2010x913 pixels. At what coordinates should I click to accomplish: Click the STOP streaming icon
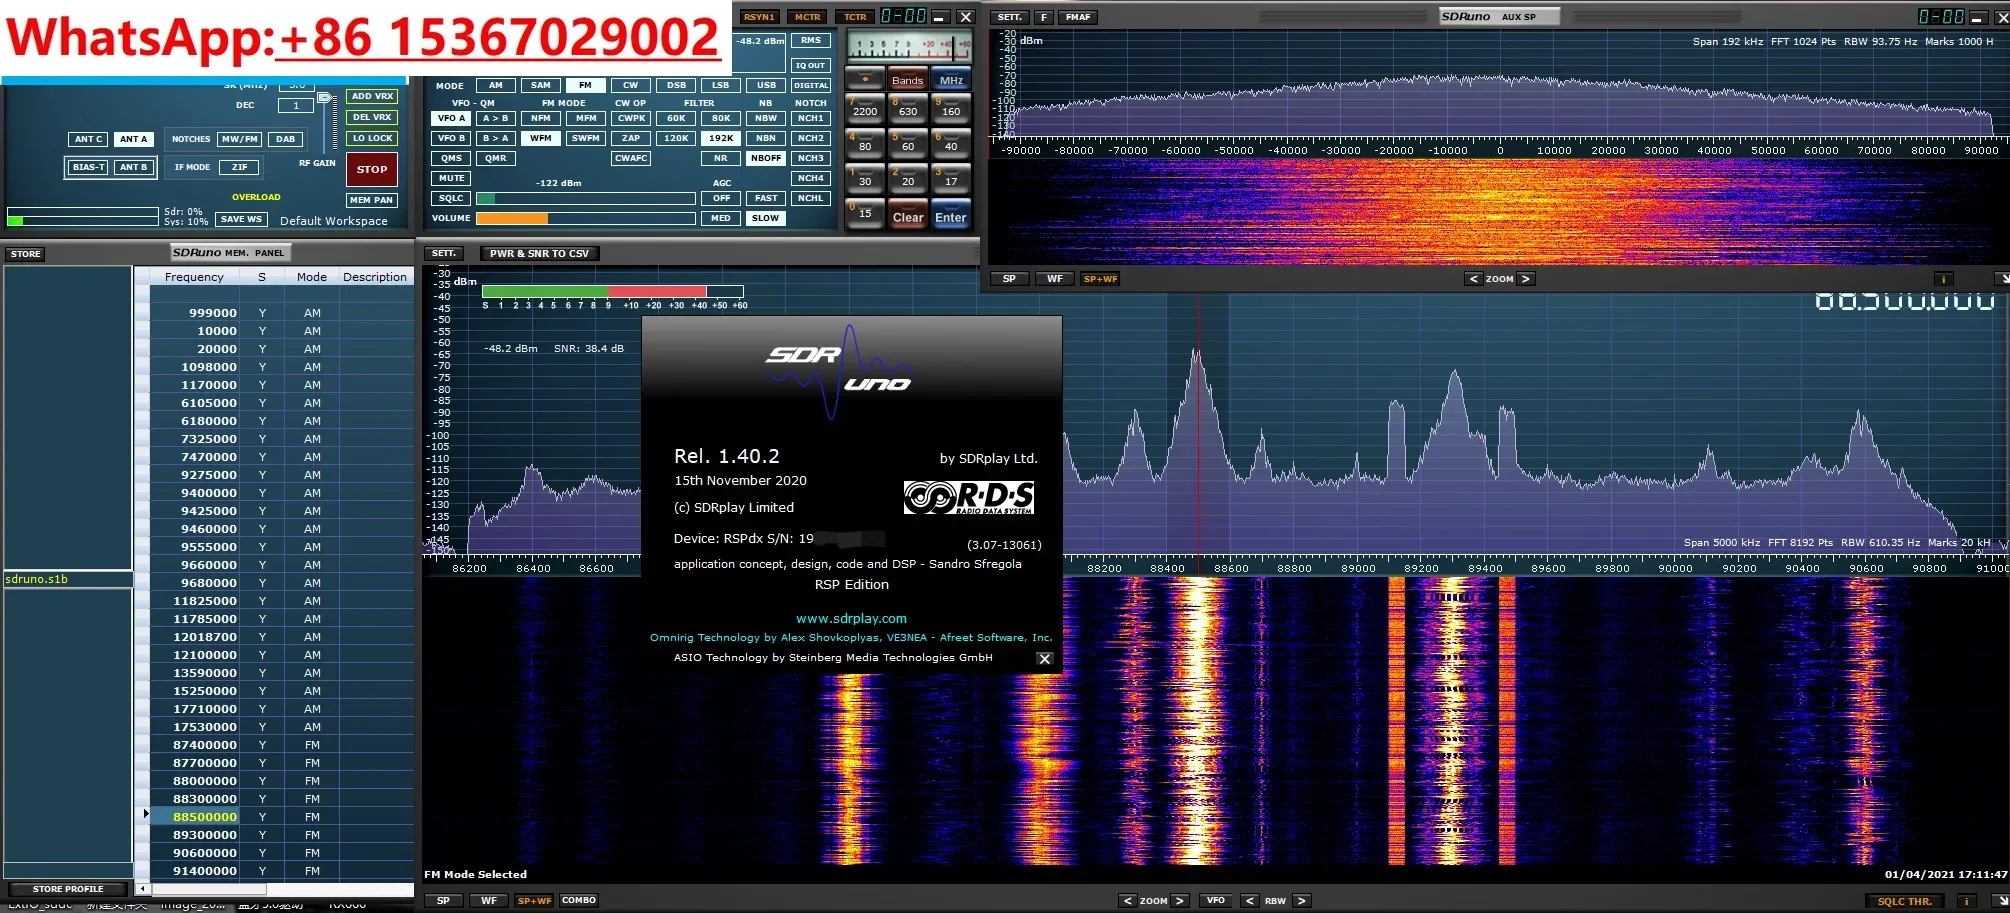point(371,169)
